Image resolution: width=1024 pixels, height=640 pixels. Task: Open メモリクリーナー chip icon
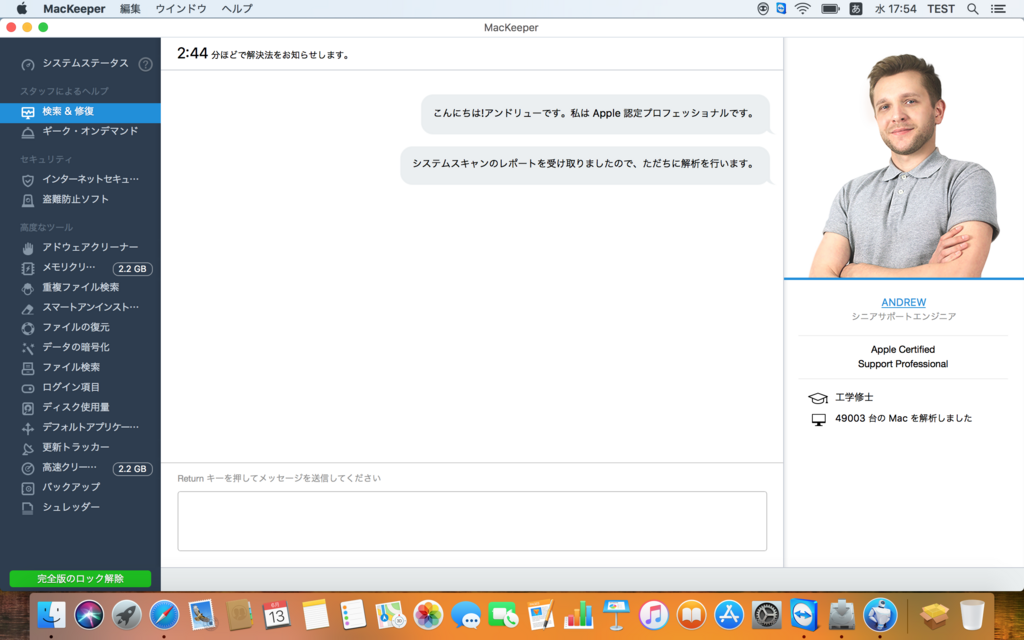[27, 268]
